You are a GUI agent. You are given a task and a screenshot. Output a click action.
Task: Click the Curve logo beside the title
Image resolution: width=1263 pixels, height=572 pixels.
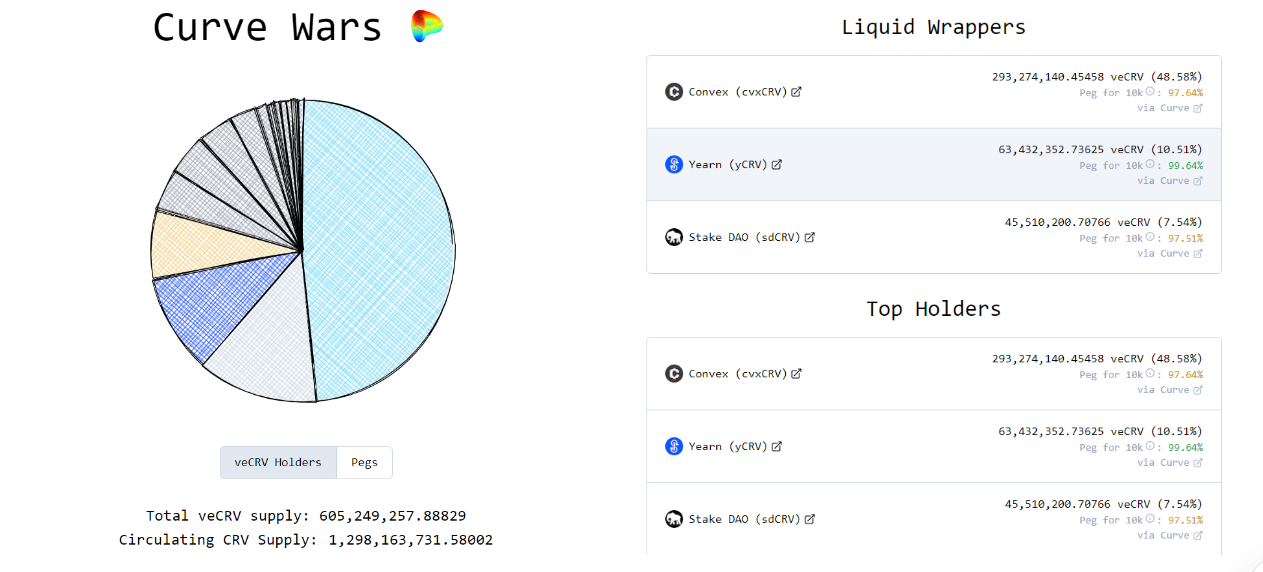(x=427, y=27)
